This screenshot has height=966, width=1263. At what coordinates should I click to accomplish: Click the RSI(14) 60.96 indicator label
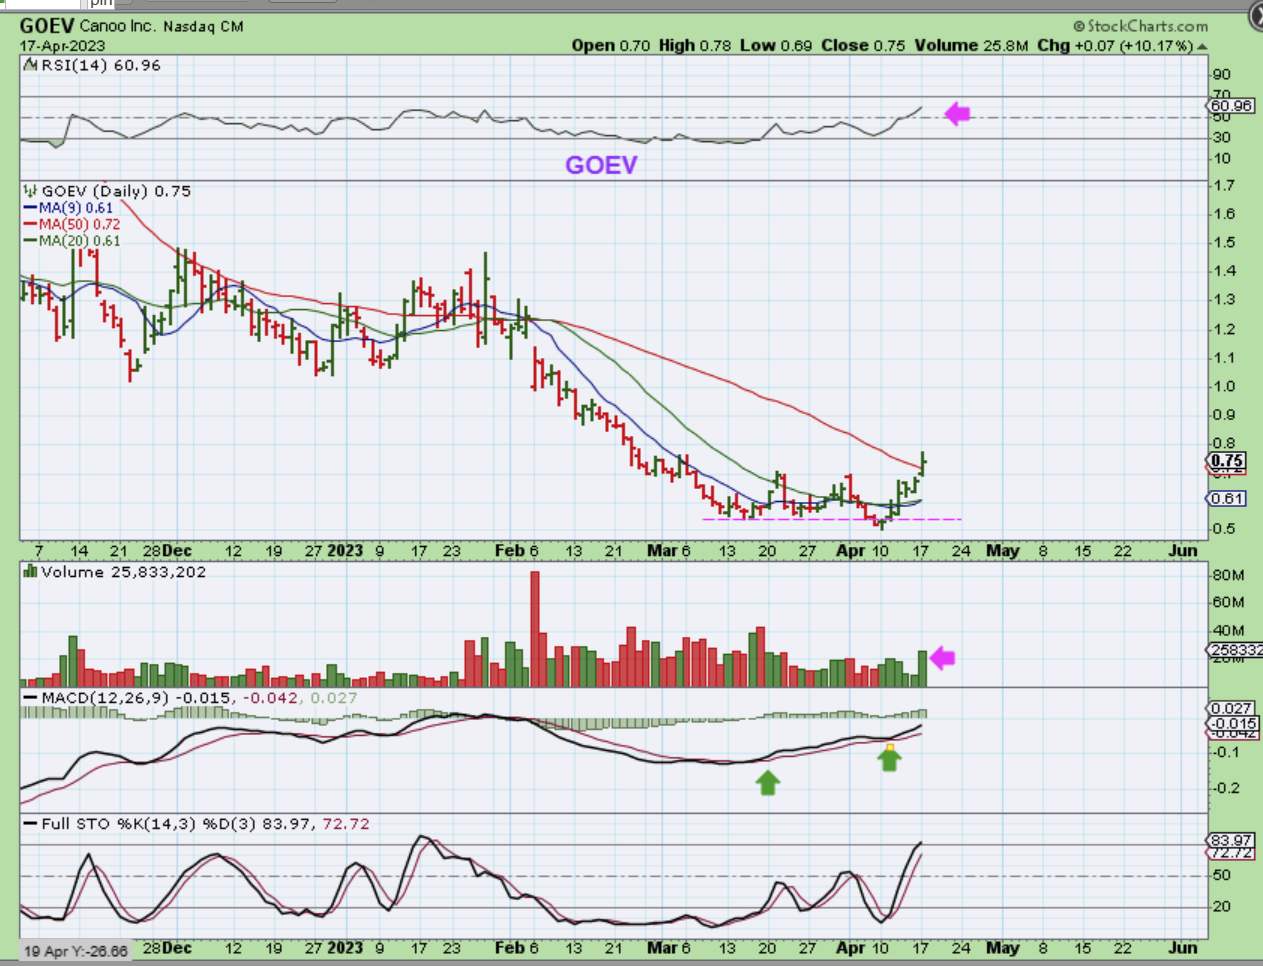[100, 65]
